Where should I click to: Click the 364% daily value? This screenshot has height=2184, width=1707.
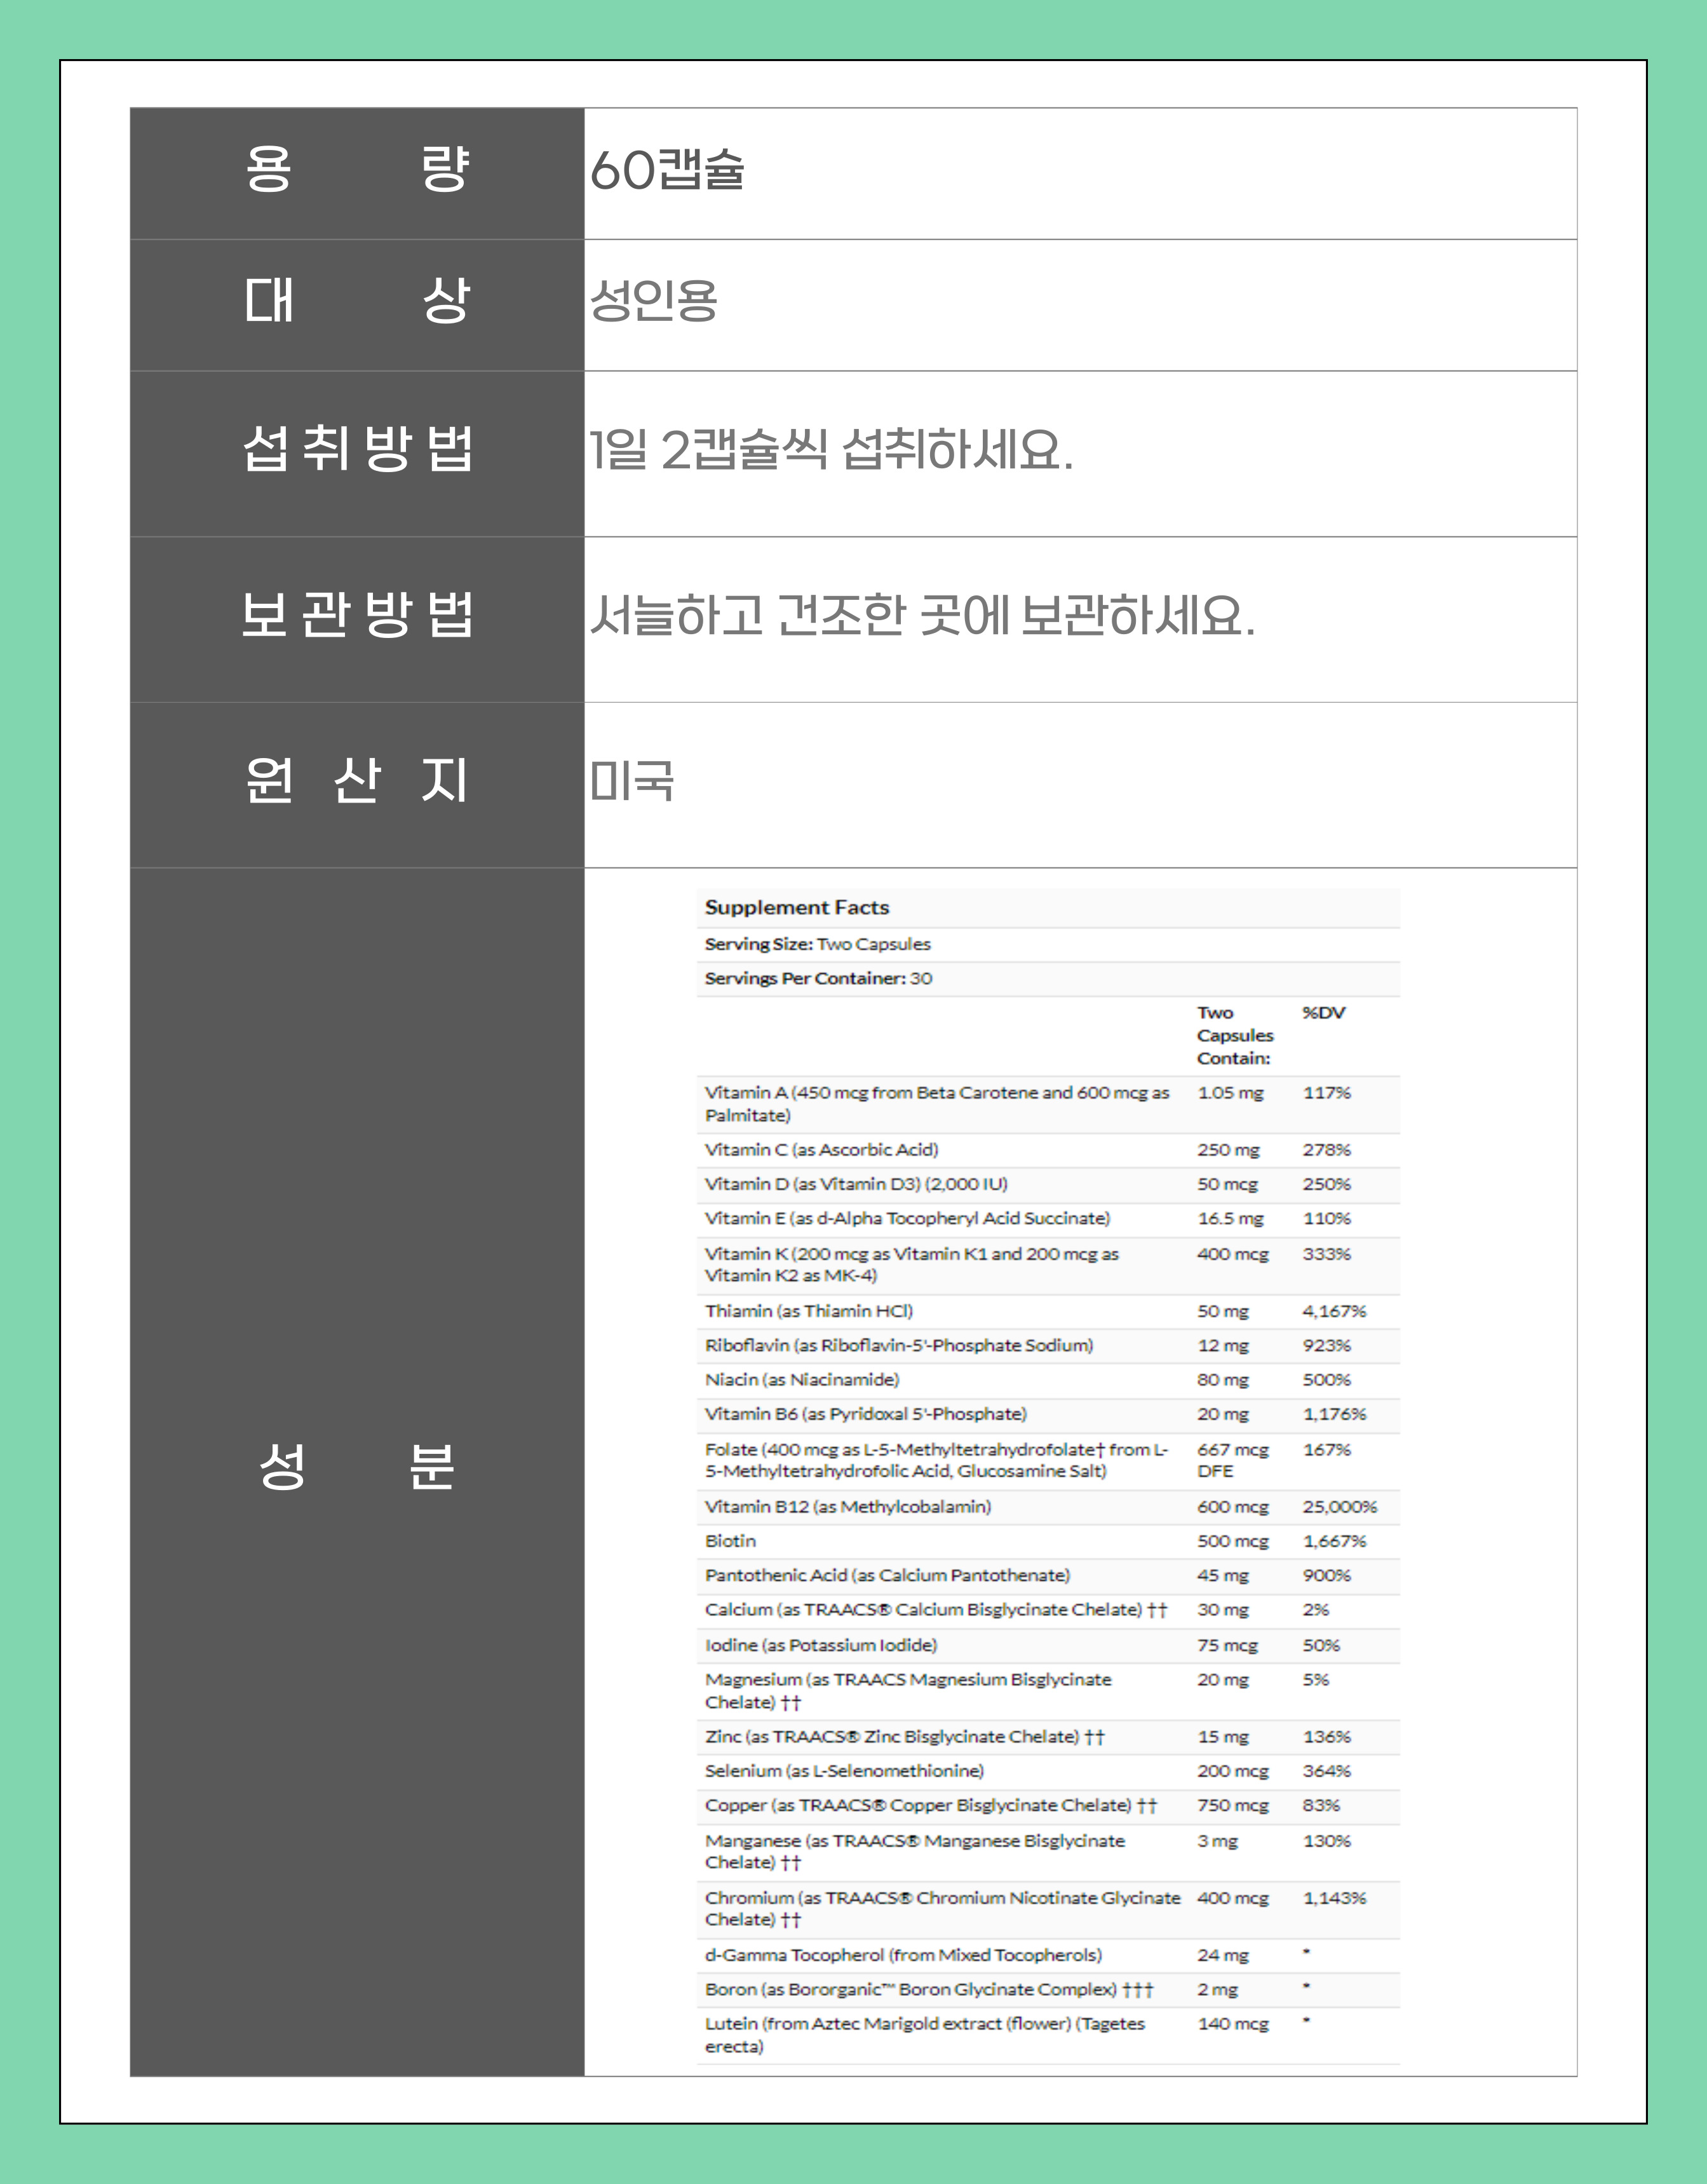(x=1326, y=1771)
